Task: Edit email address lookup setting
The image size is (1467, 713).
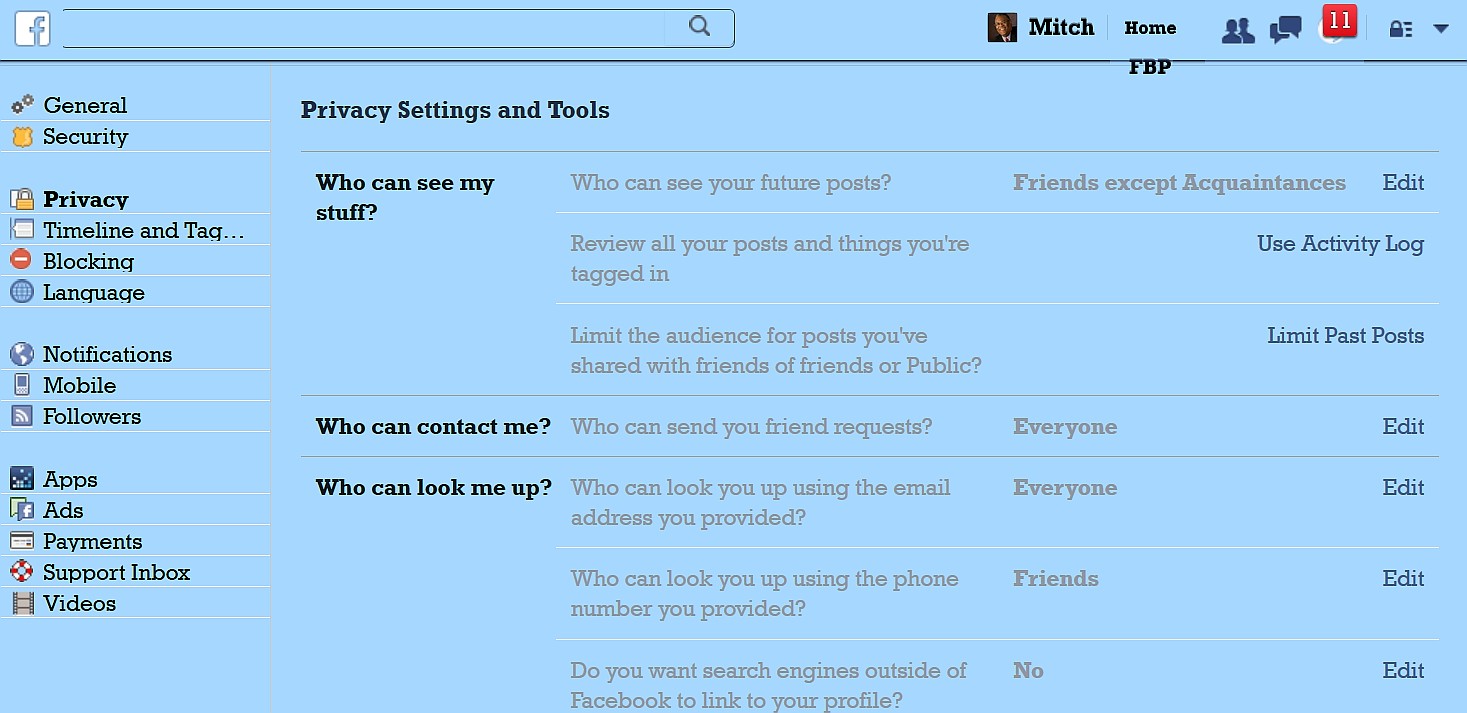Action: point(1403,488)
